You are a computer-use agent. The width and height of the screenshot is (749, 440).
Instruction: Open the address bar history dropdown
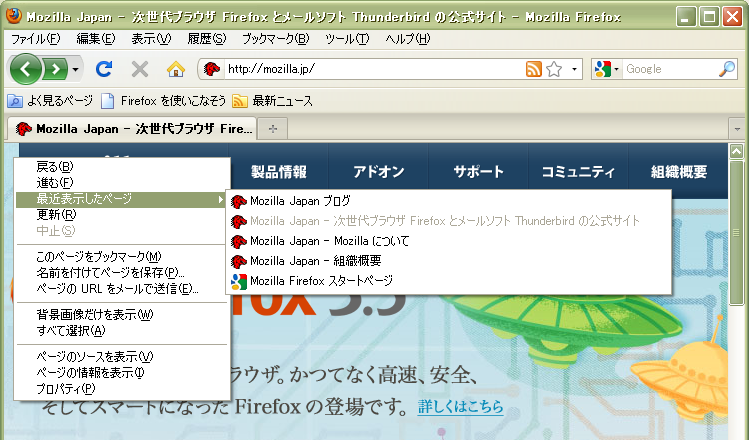574,69
